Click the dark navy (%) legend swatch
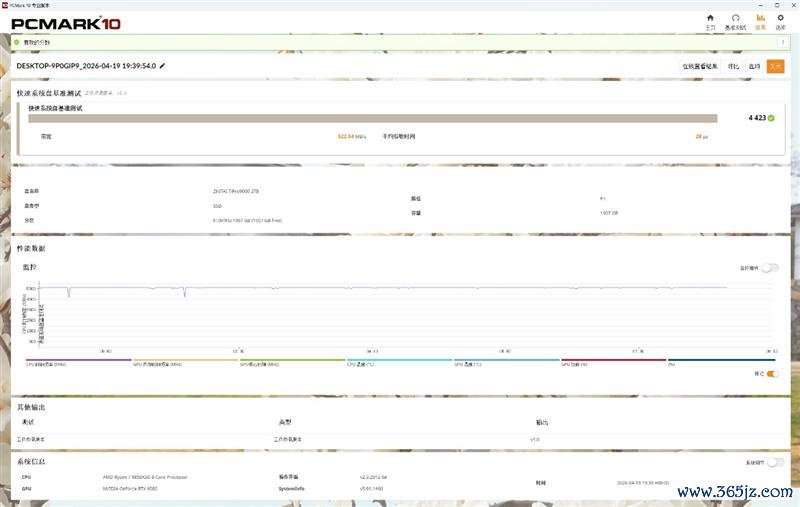The height and width of the screenshot is (507, 800). coord(721,360)
